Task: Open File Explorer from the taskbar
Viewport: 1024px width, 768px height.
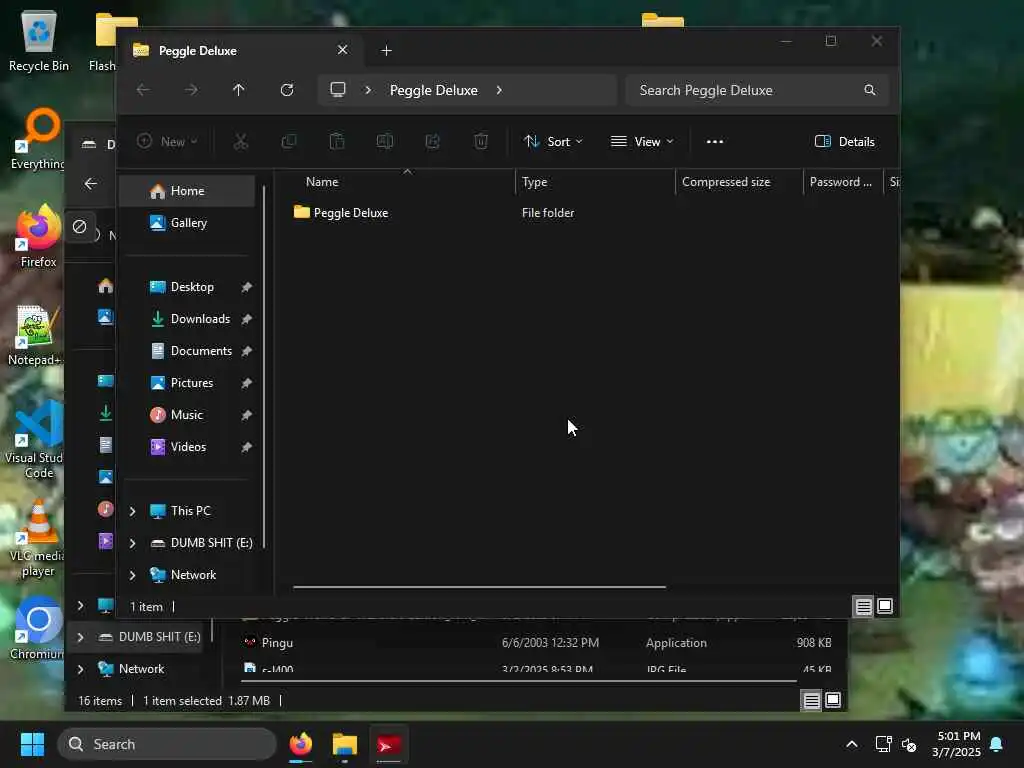Action: pos(345,744)
